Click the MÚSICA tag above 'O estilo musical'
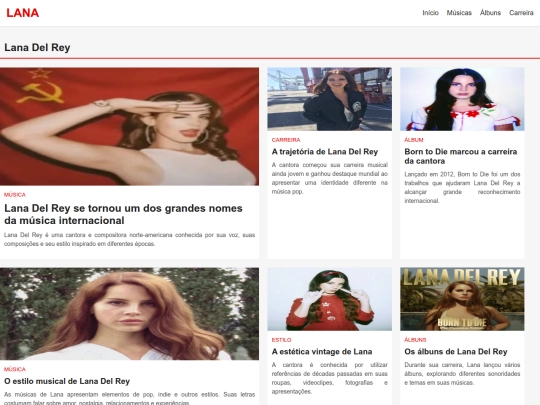Screen dimensions: 540x405 tap(15, 369)
